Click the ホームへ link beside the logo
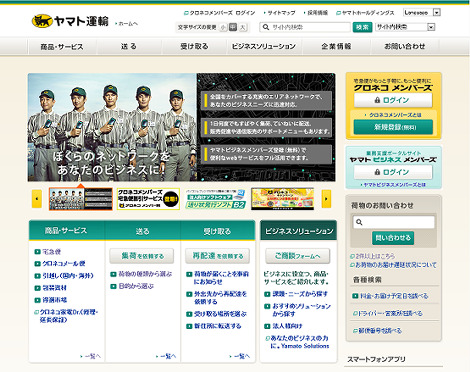 pos(127,24)
